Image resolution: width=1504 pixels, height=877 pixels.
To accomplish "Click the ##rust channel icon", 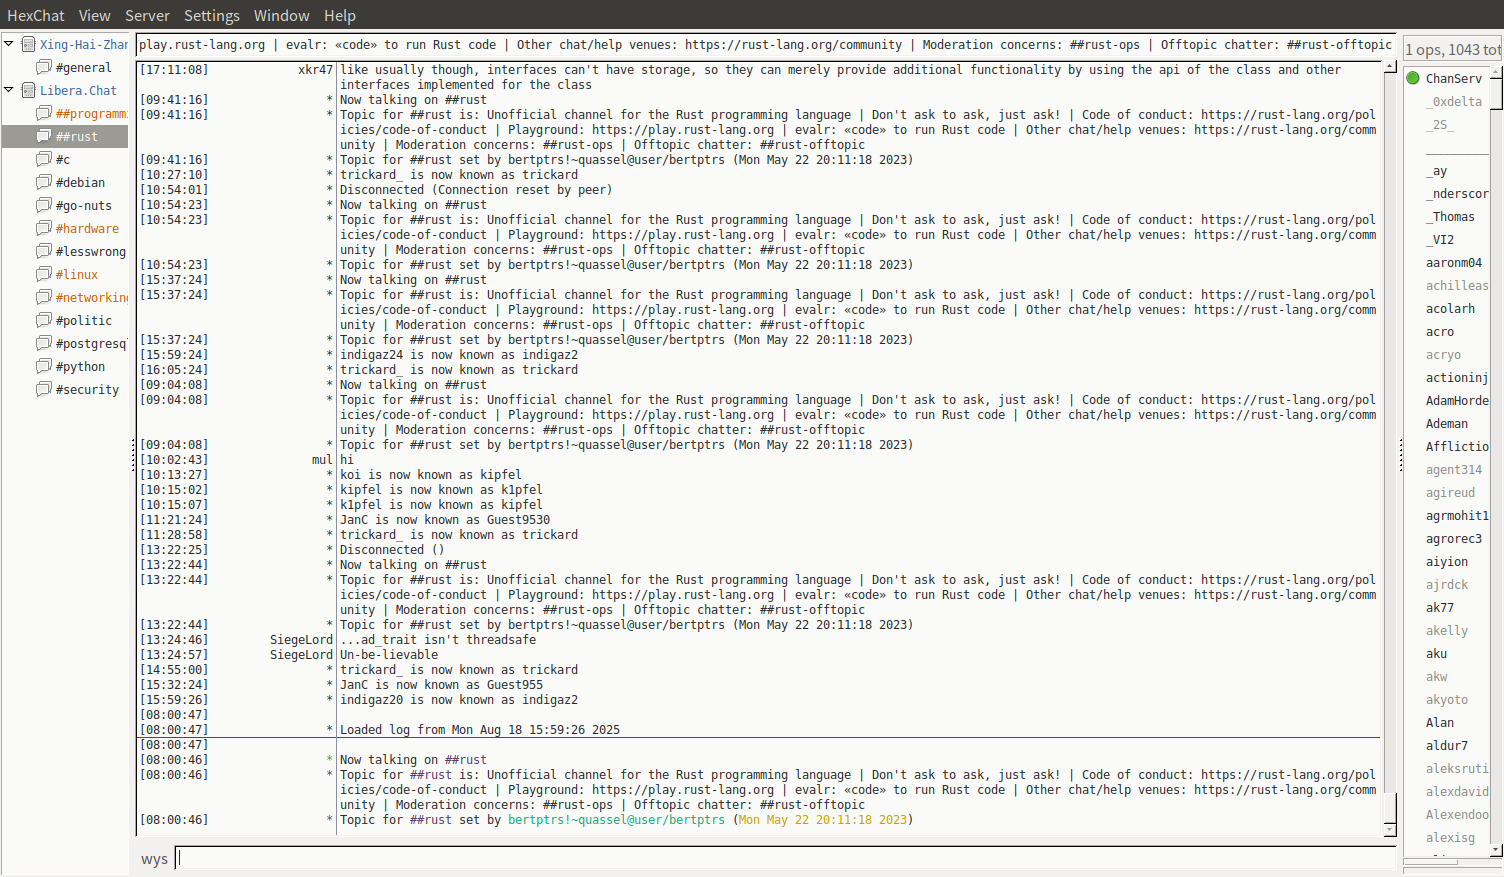I will pos(44,136).
